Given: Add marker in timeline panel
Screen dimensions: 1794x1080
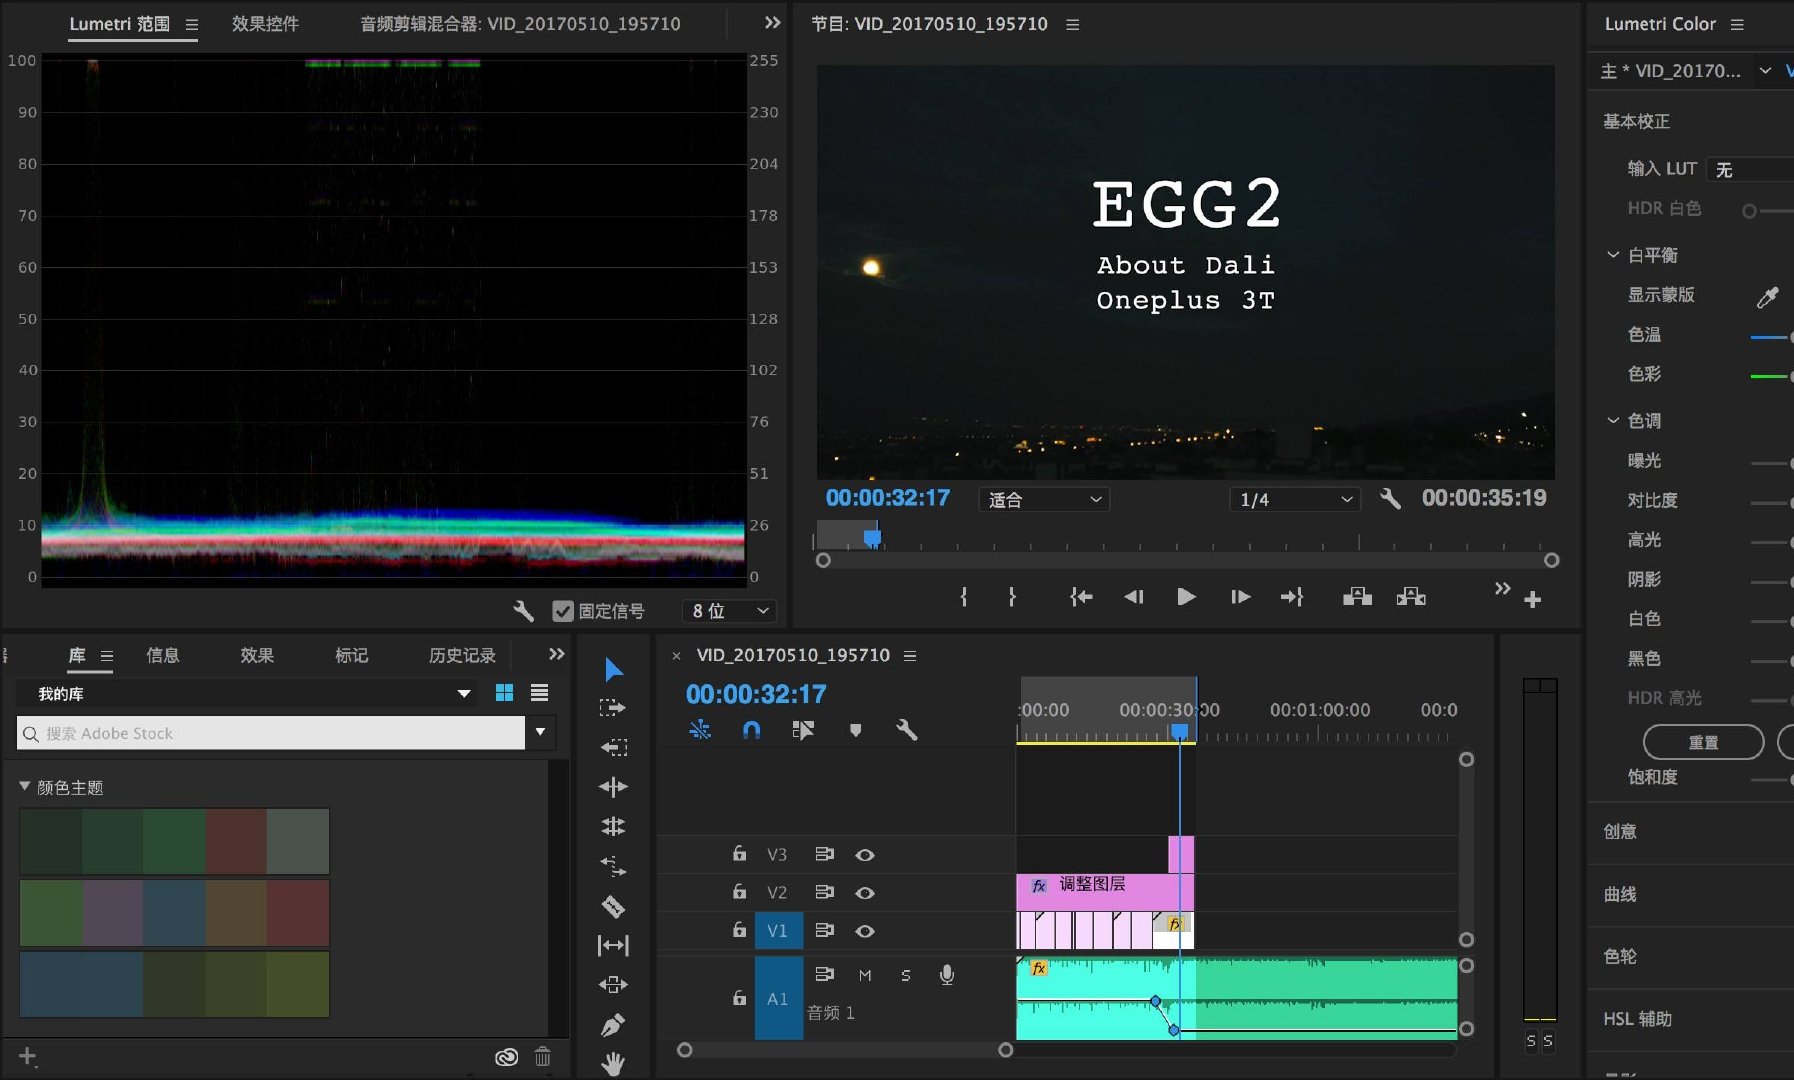Looking at the screenshot, I should [x=855, y=730].
